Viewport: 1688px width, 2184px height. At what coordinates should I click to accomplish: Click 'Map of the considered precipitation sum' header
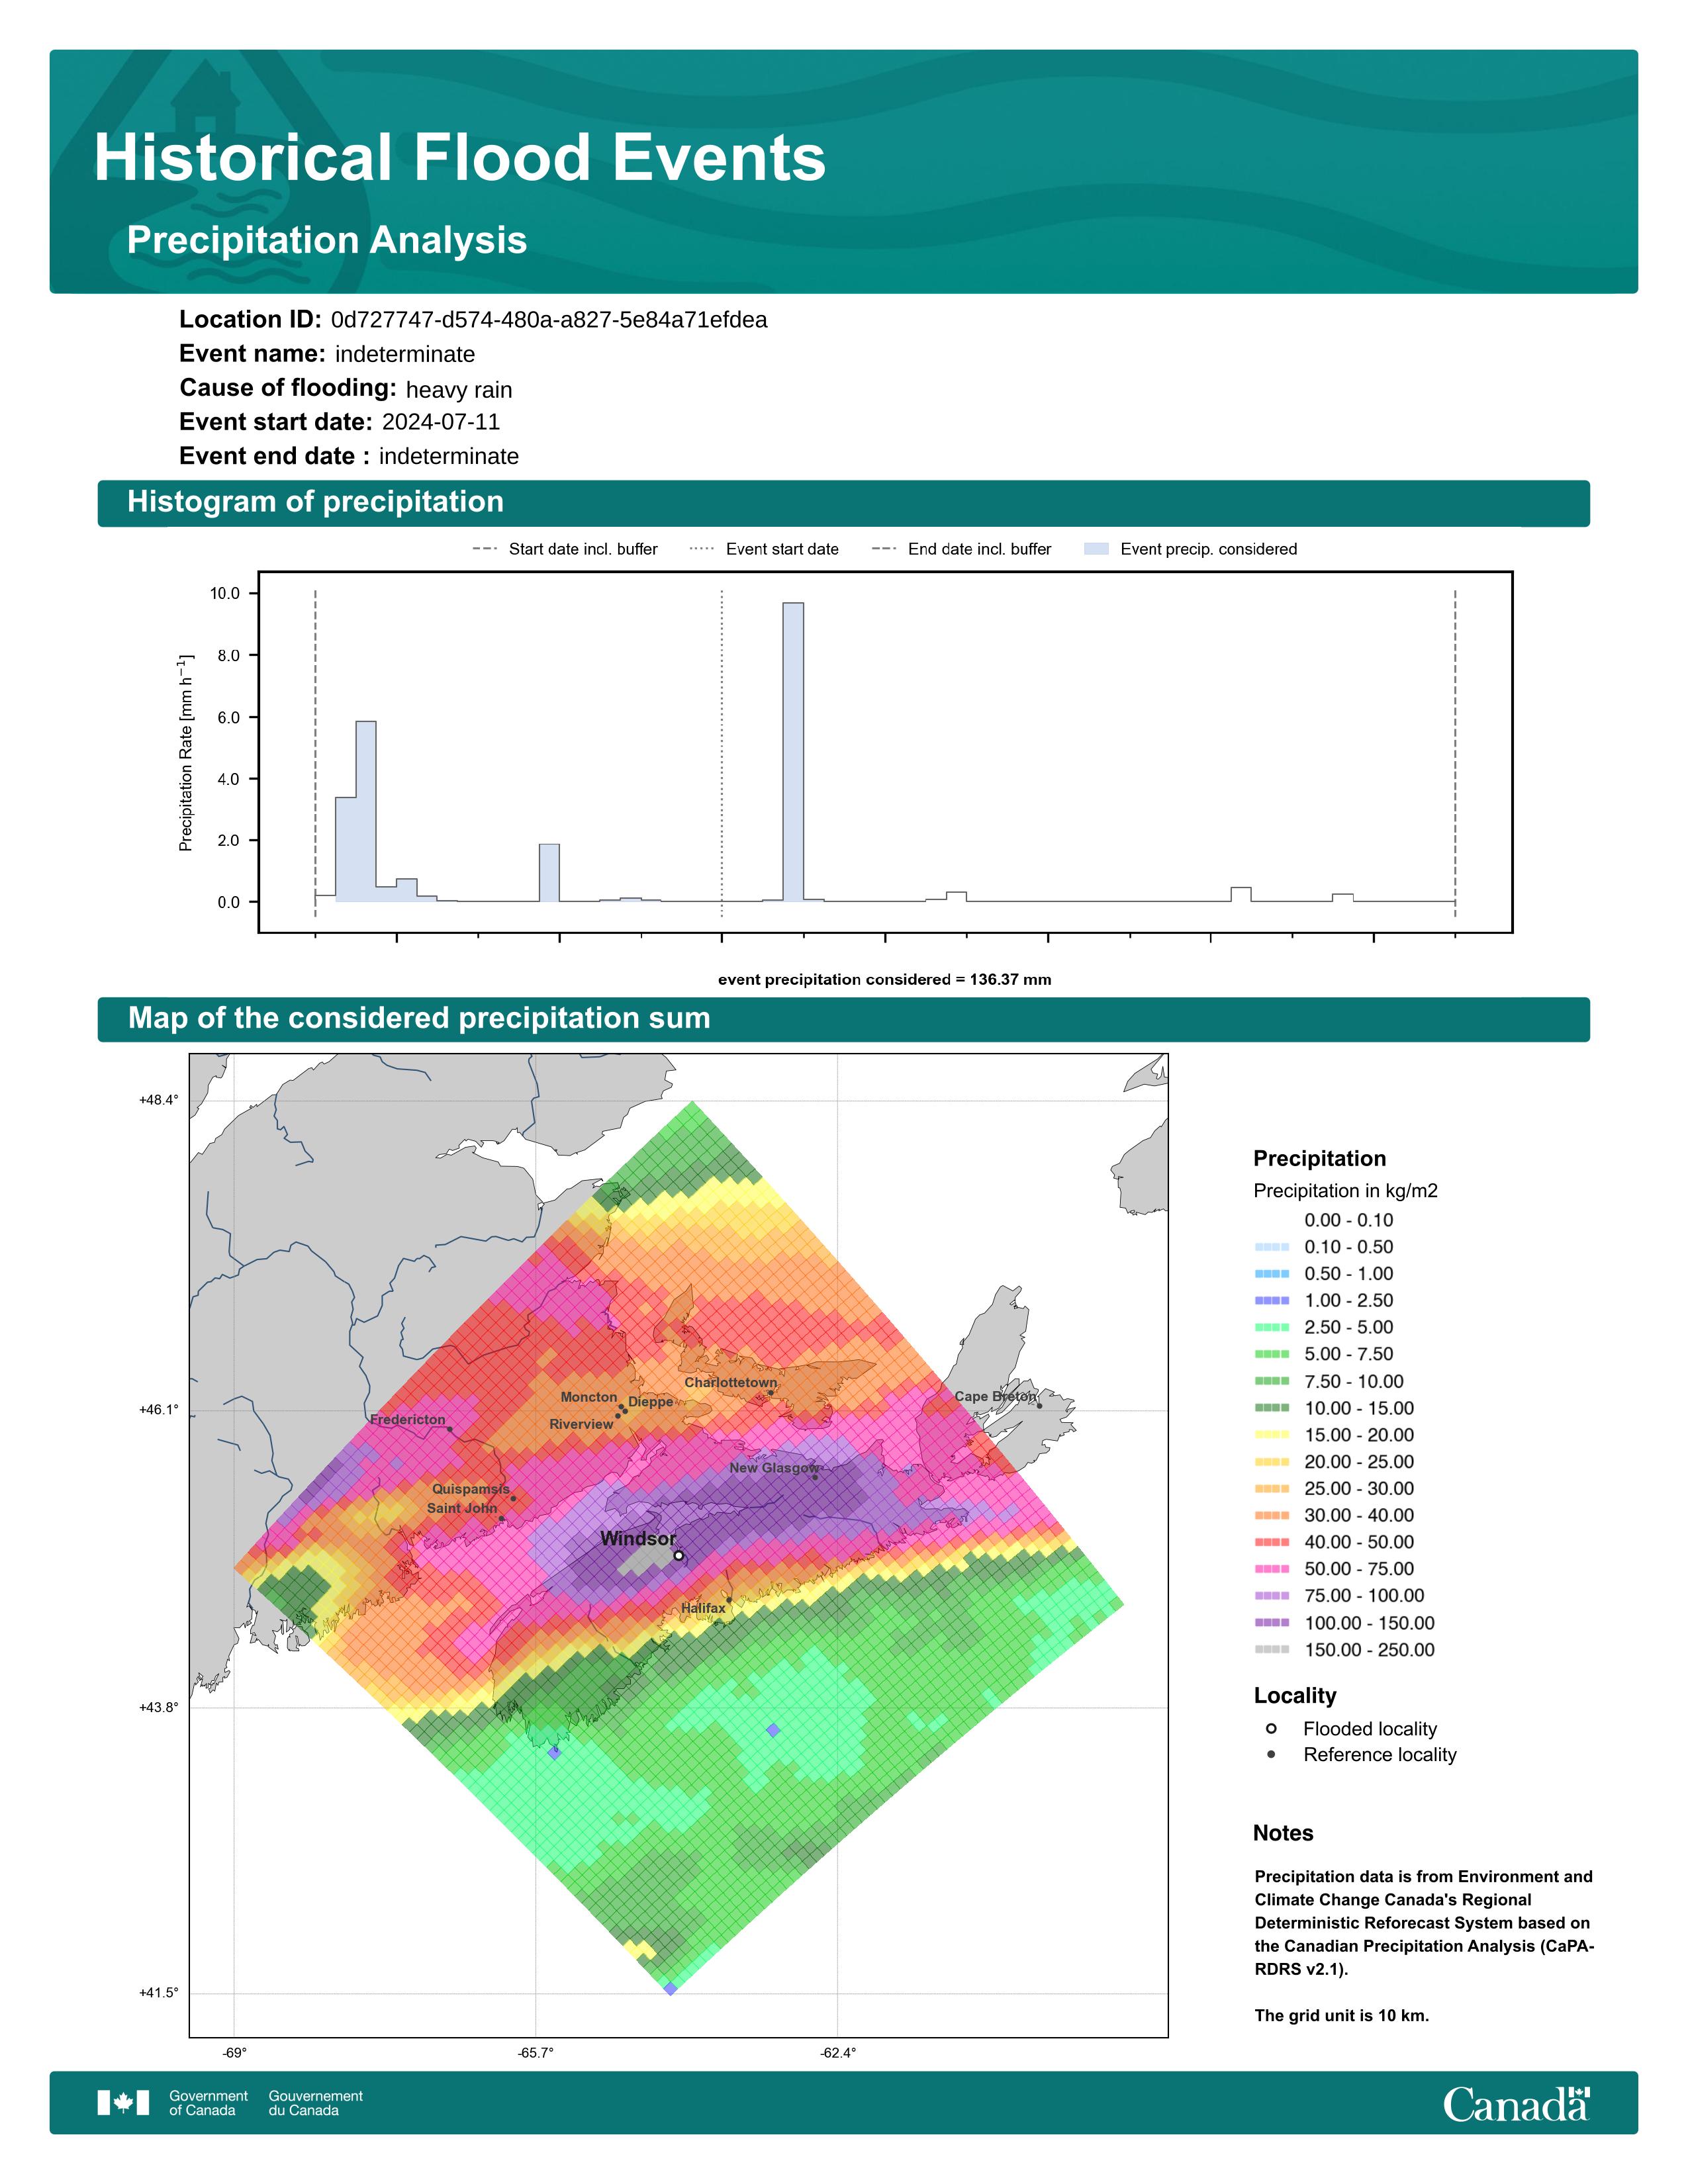[x=844, y=1019]
